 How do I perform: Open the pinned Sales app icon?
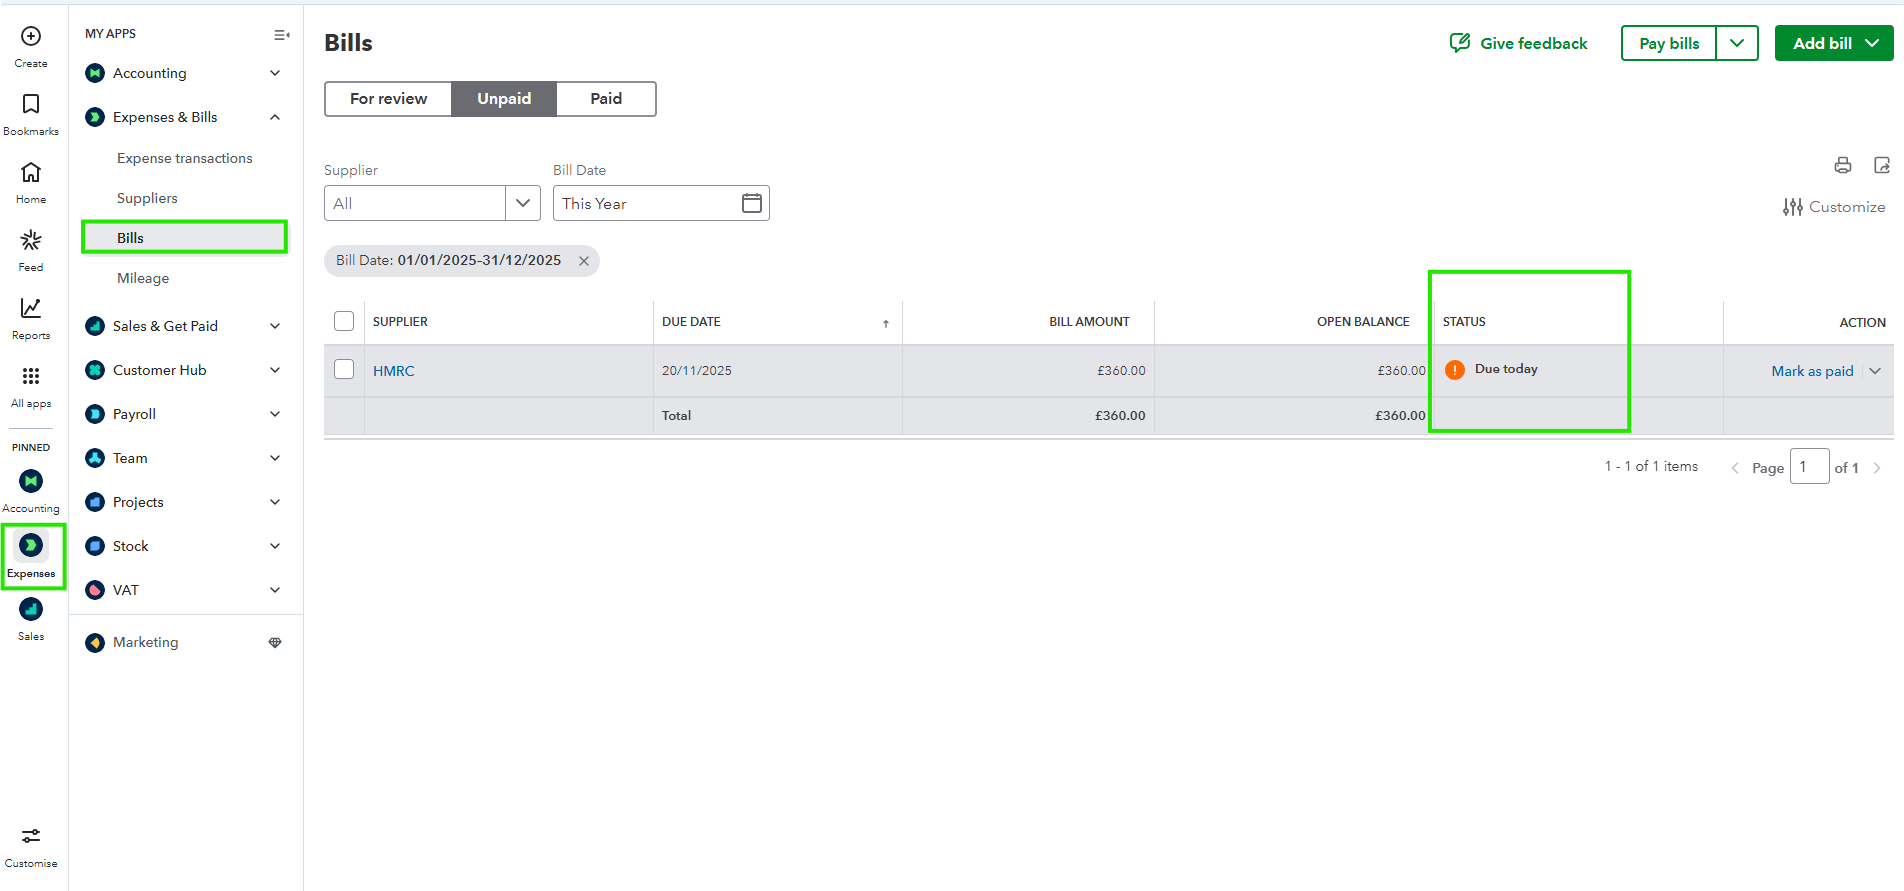click(x=31, y=609)
